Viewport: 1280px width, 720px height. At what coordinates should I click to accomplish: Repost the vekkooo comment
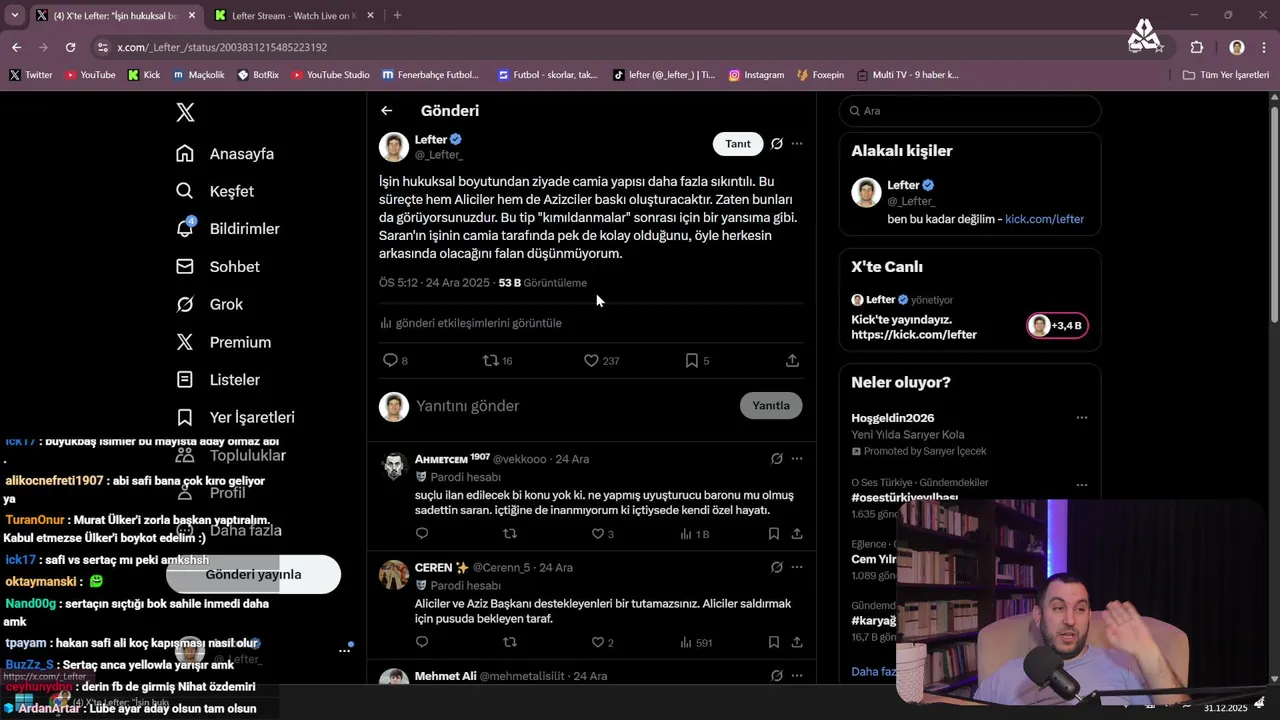(510, 534)
